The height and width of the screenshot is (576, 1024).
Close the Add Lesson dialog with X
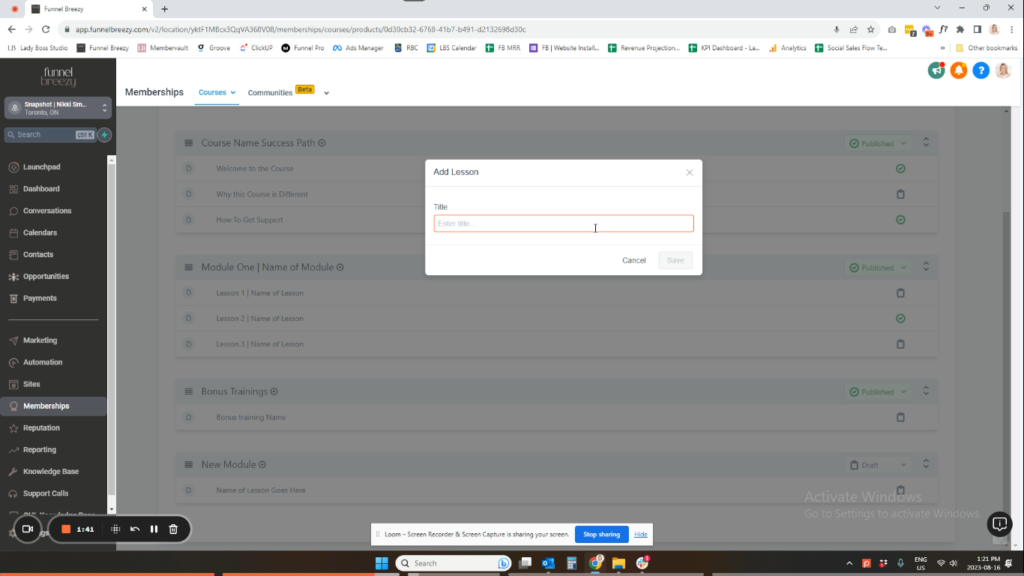[x=689, y=172]
